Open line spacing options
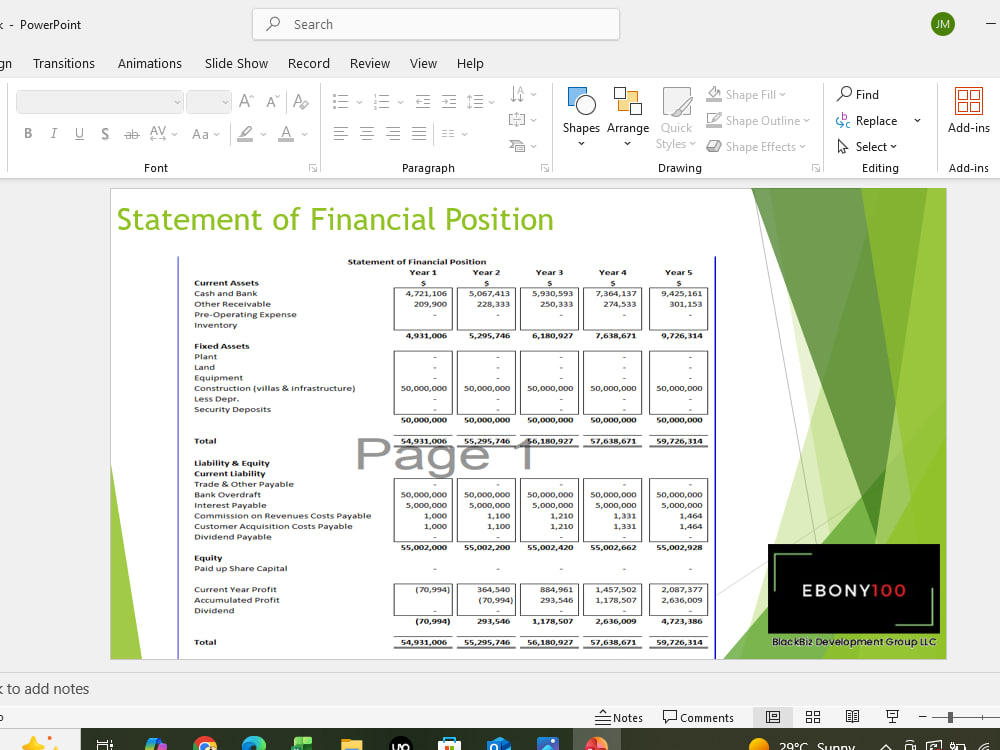Image resolution: width=1000 pixels, height=750 pixels. (480, 101)
